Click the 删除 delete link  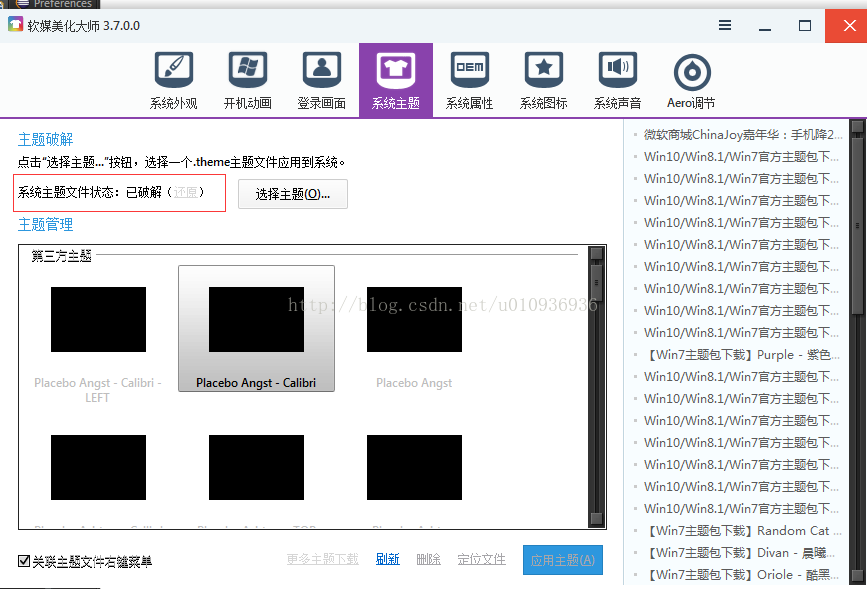429,559
